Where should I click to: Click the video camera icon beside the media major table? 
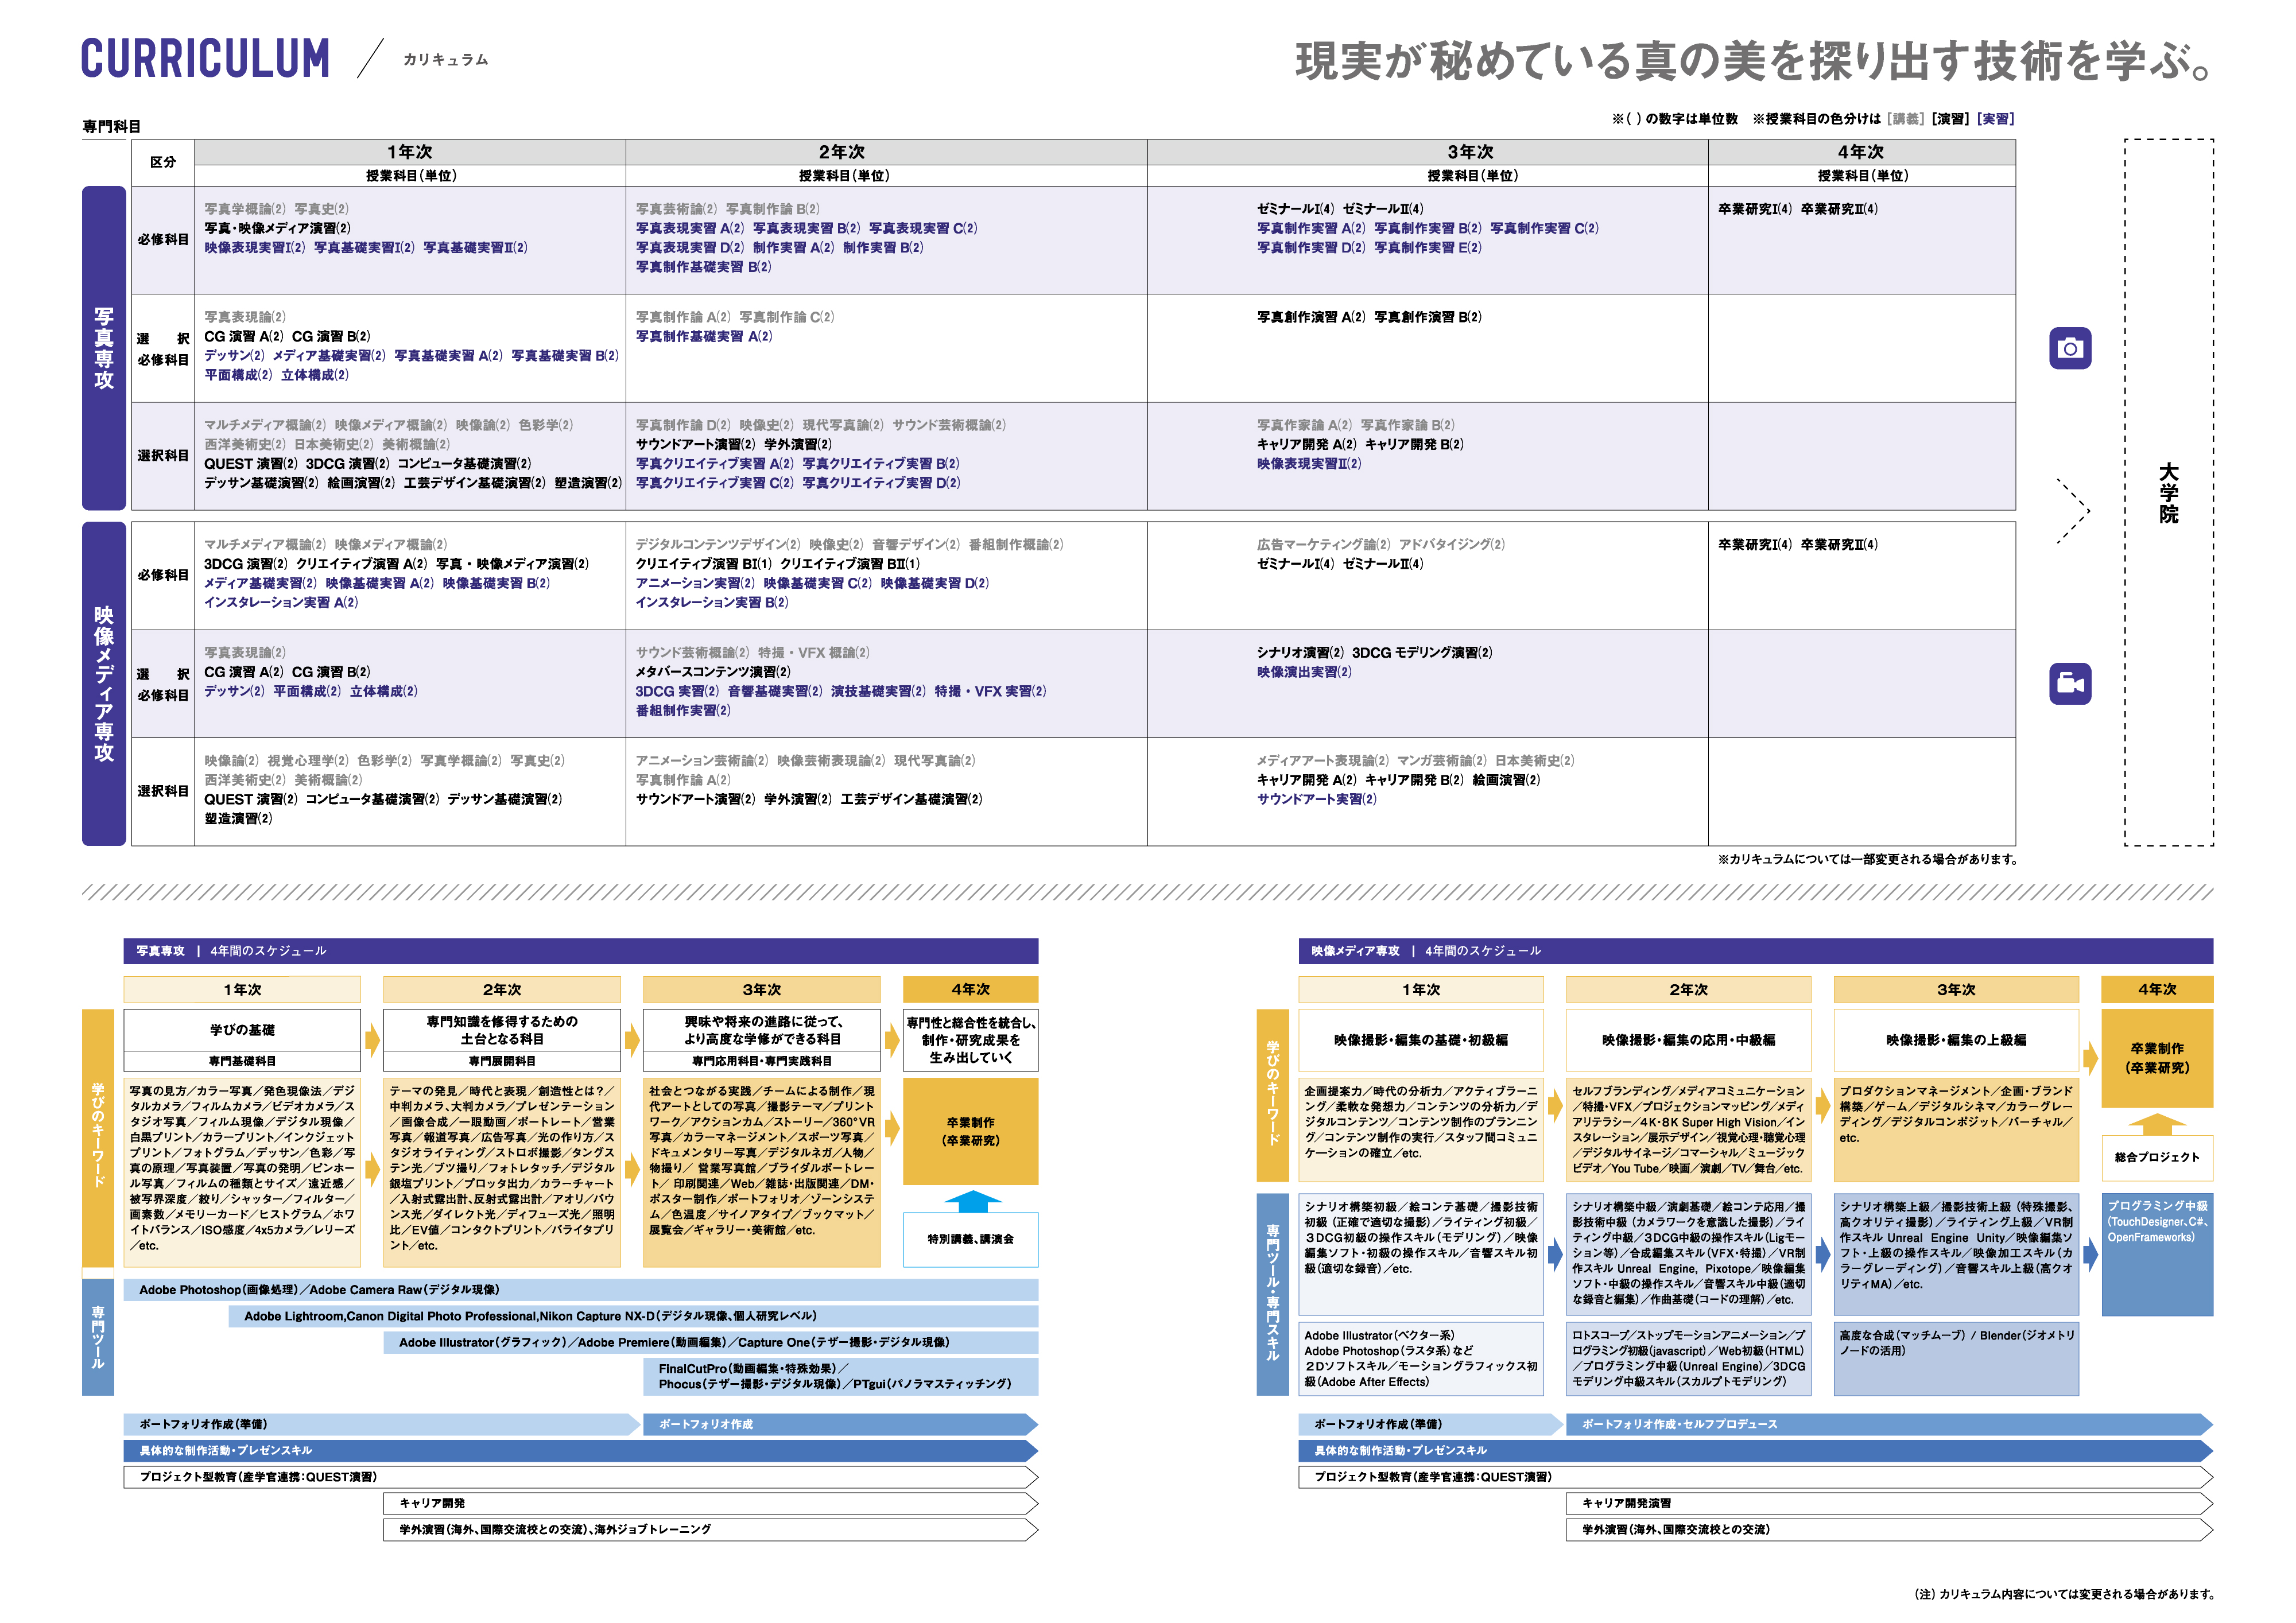(2069, 683)
